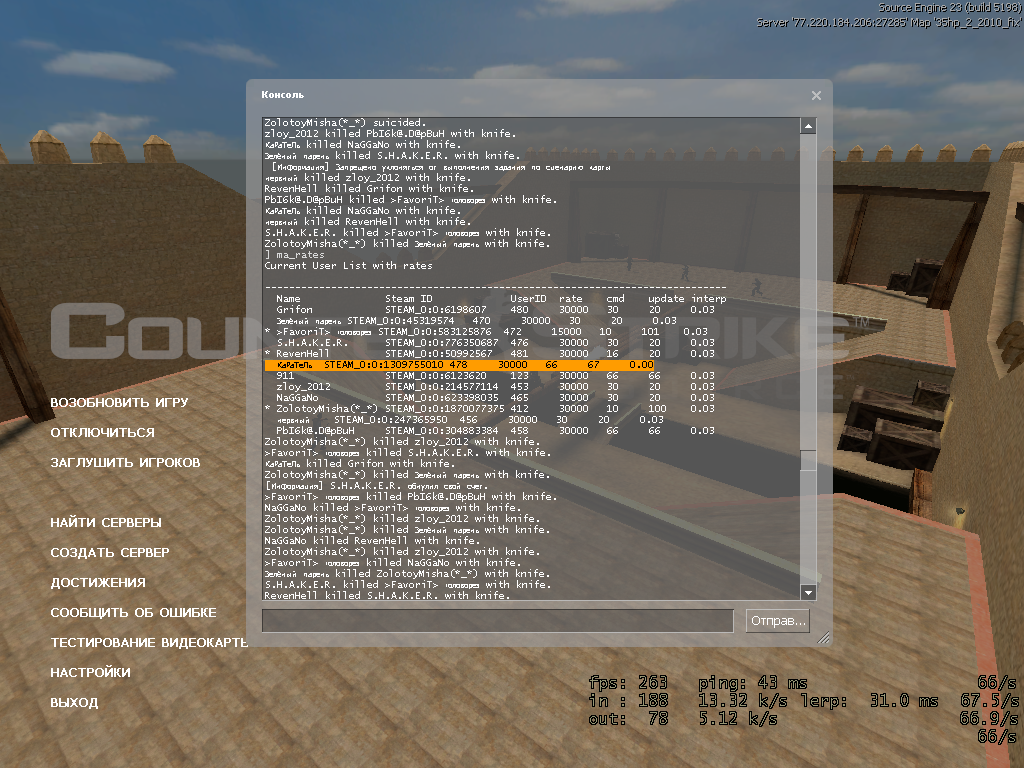
Task: Click the Server address and Map info line
Action: pyautogui.click(x=889, y=23)
